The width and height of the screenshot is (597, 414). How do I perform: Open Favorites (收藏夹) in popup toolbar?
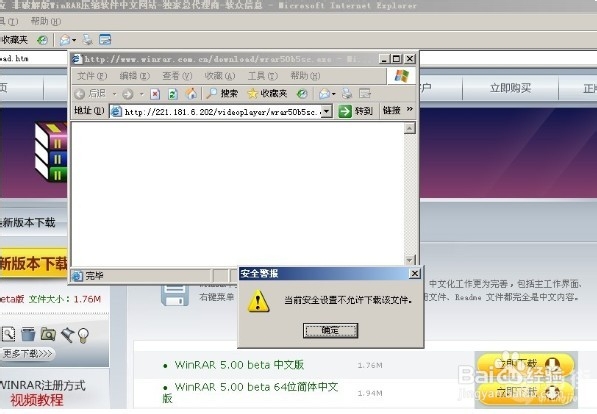point(267,93)
